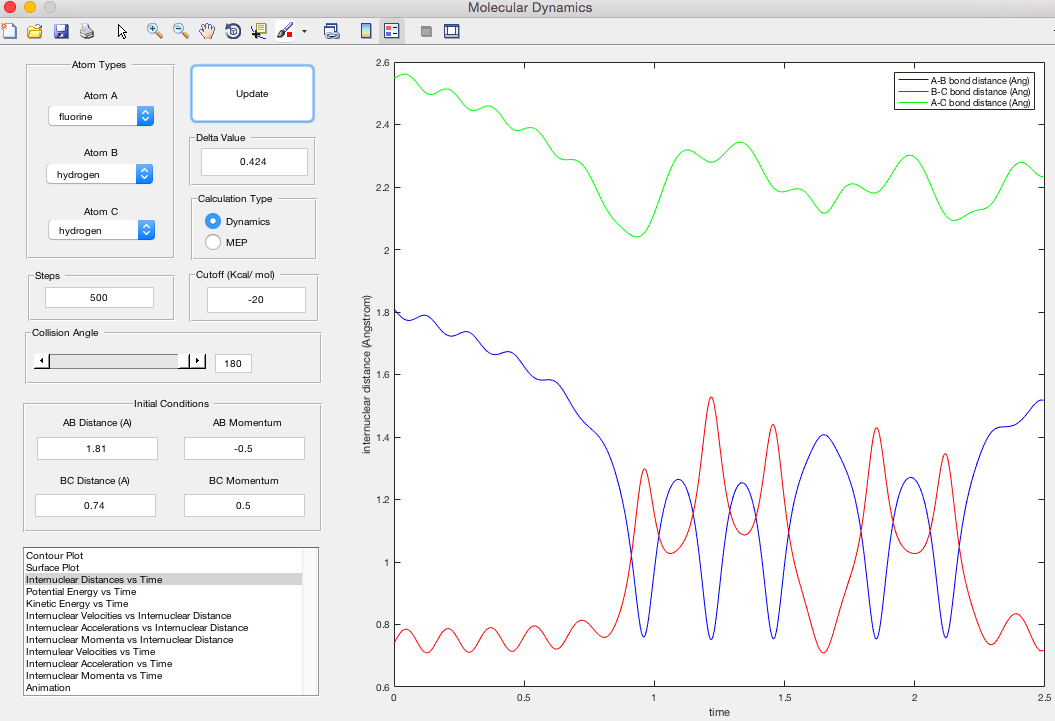The height and width of the screenshot is (721, 1055).
Task: Select the Dynamics calculation type
Action: (x=212, y=221)
